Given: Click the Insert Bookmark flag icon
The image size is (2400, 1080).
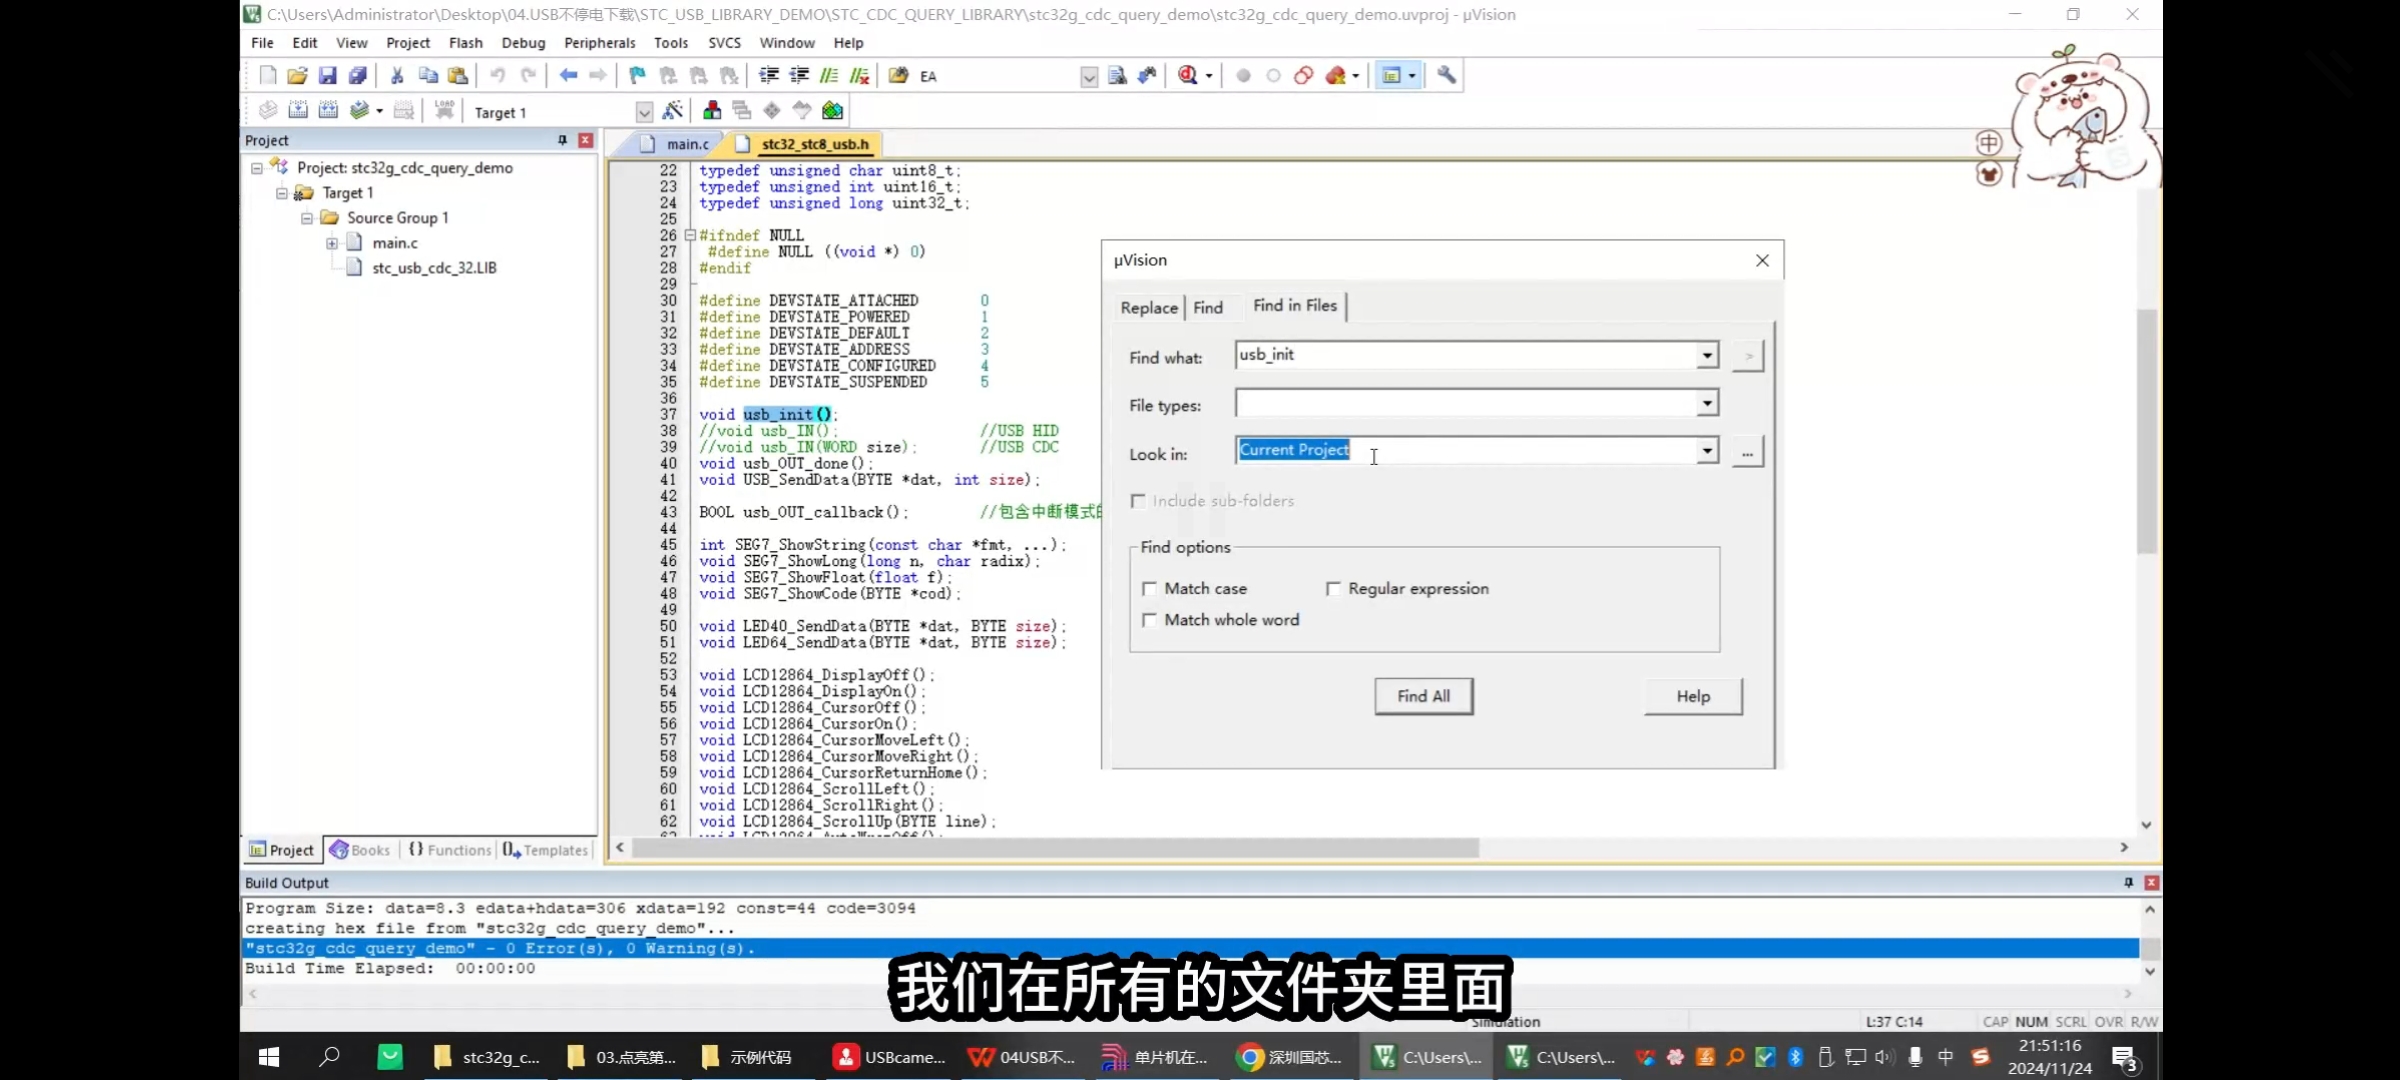Looking at the screenshot, I should pyautogui.click(x=637, y=75).
